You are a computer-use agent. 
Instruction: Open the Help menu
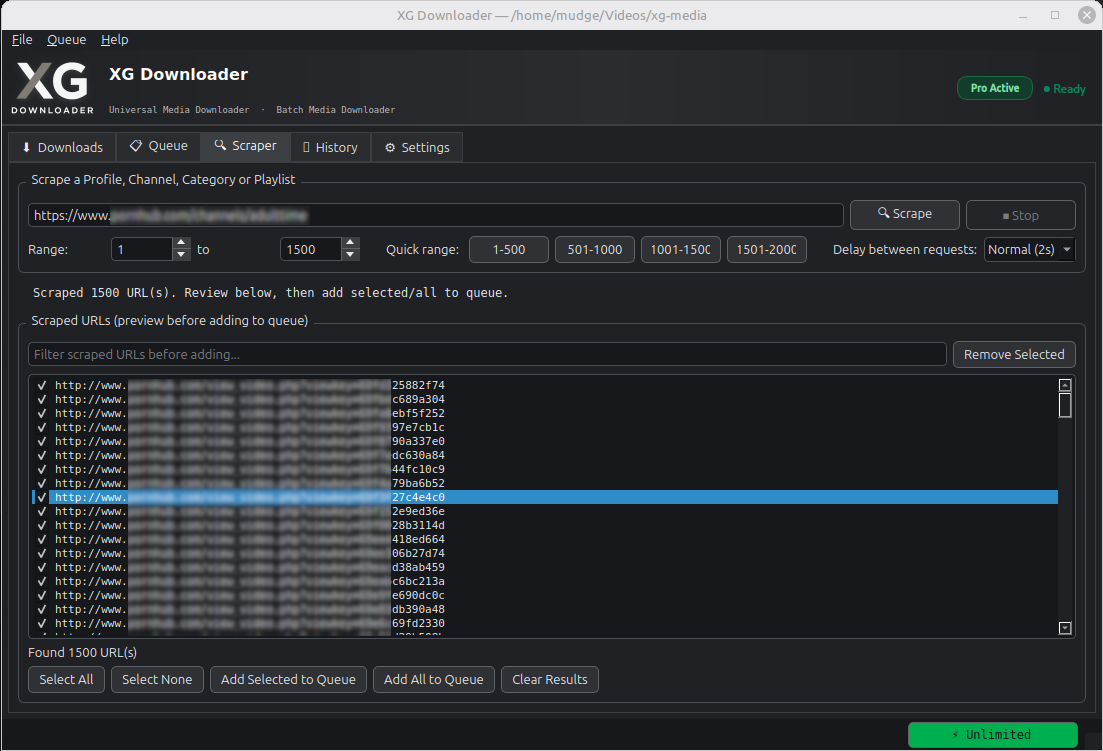click(x=115, y=39)
